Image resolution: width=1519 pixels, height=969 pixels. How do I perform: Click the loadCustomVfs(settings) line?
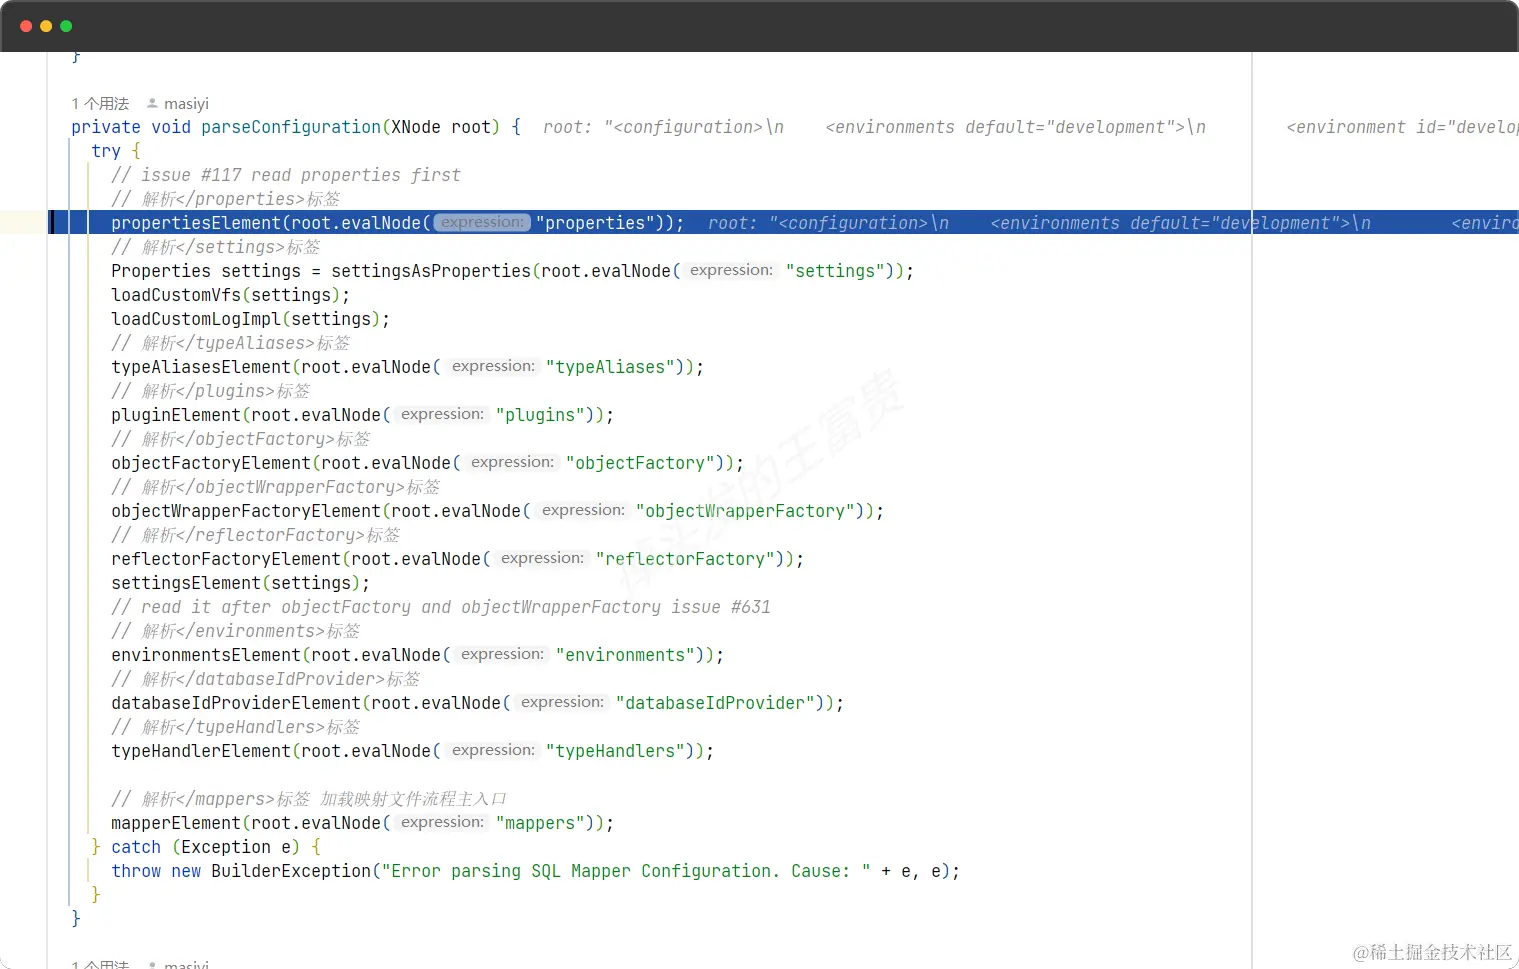[x=231, y=295]
